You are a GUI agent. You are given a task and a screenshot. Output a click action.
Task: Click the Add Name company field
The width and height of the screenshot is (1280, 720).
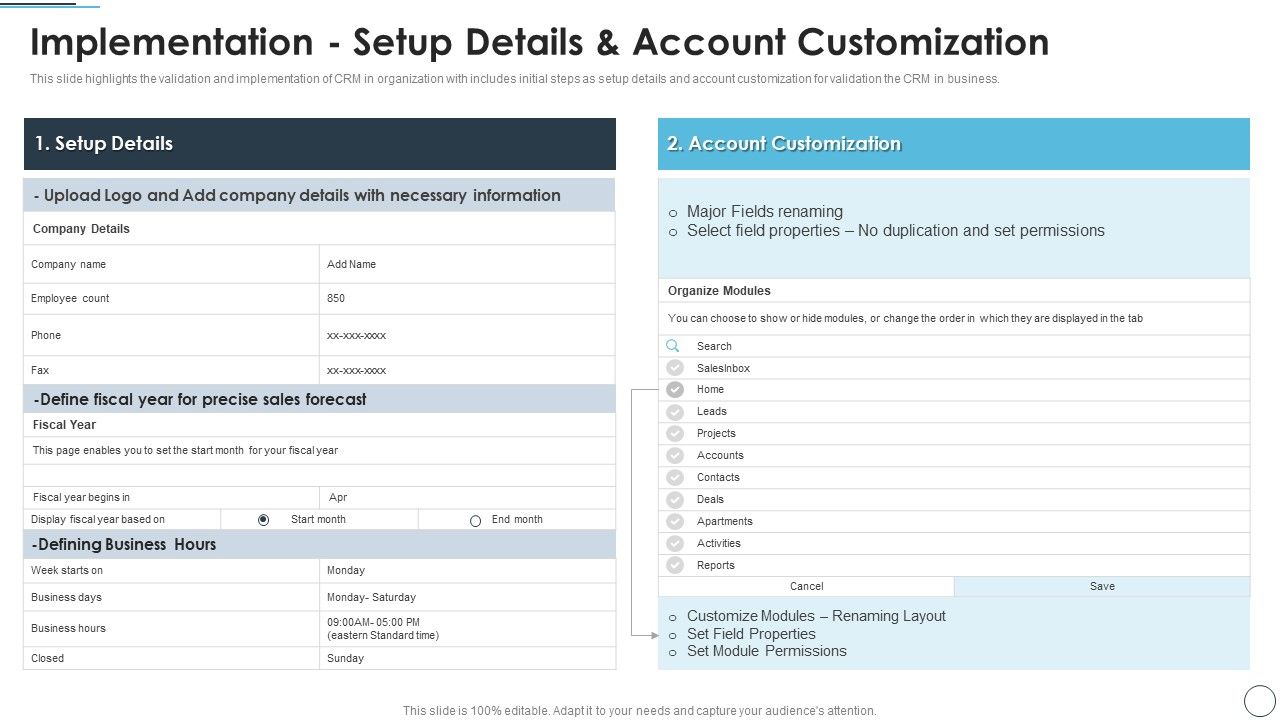click(x=468, y=263)
